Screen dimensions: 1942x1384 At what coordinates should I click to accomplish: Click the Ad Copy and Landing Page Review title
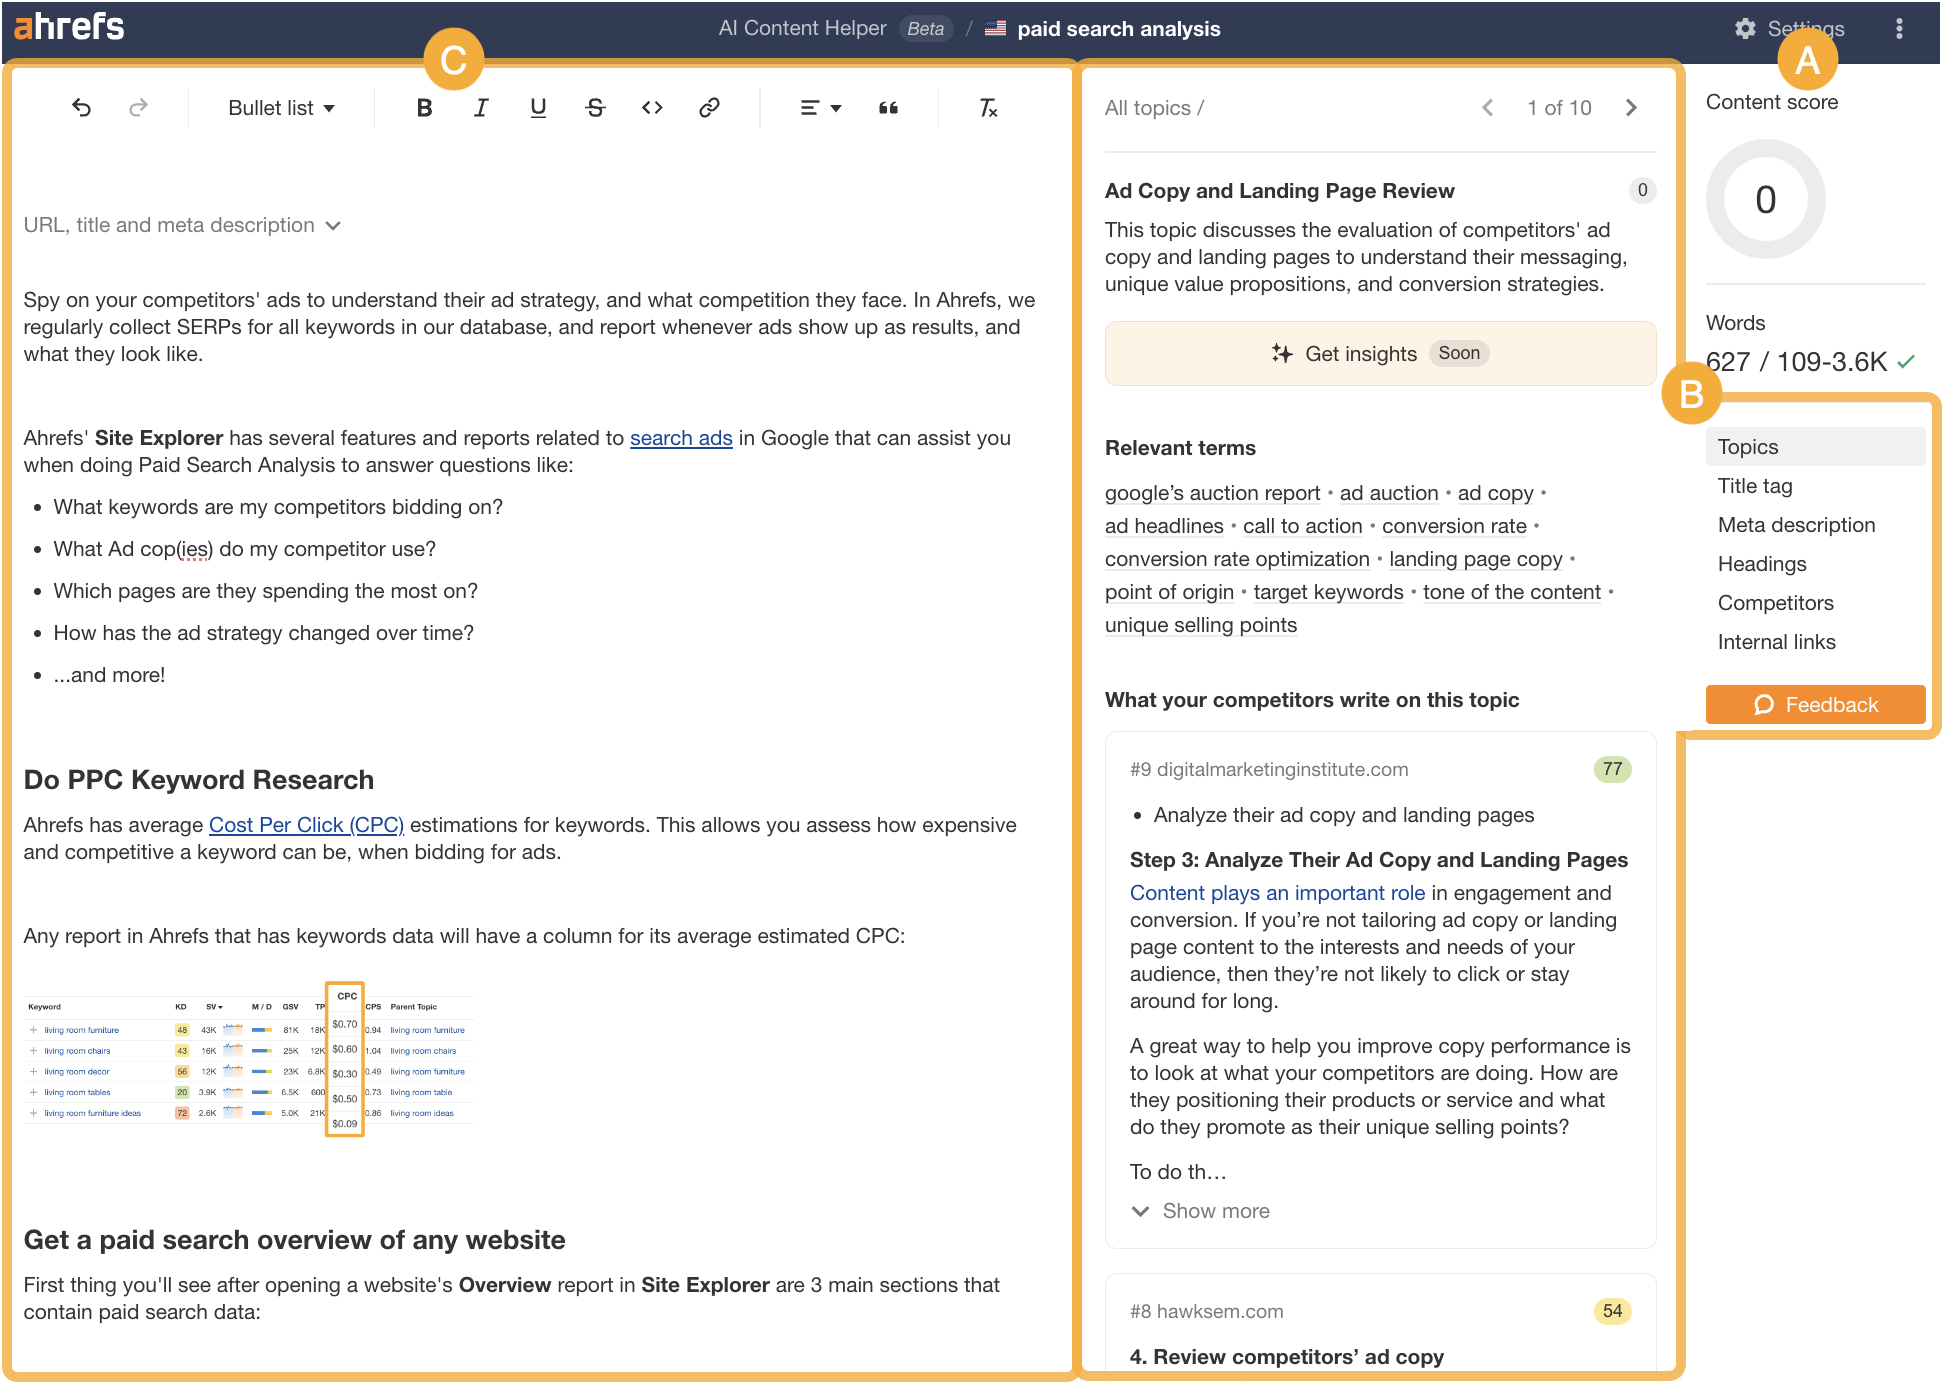click(x=1279, y=191)
